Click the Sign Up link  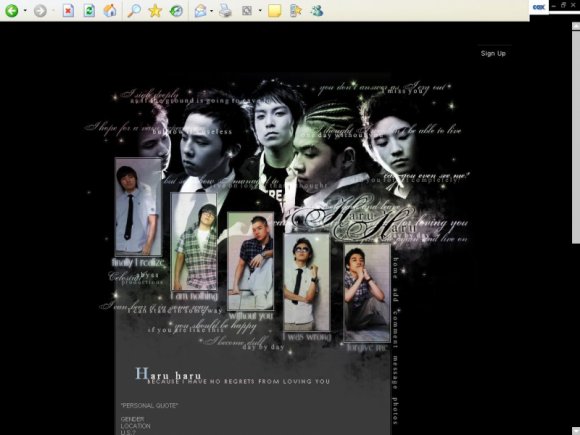click(x=493, y=53)
